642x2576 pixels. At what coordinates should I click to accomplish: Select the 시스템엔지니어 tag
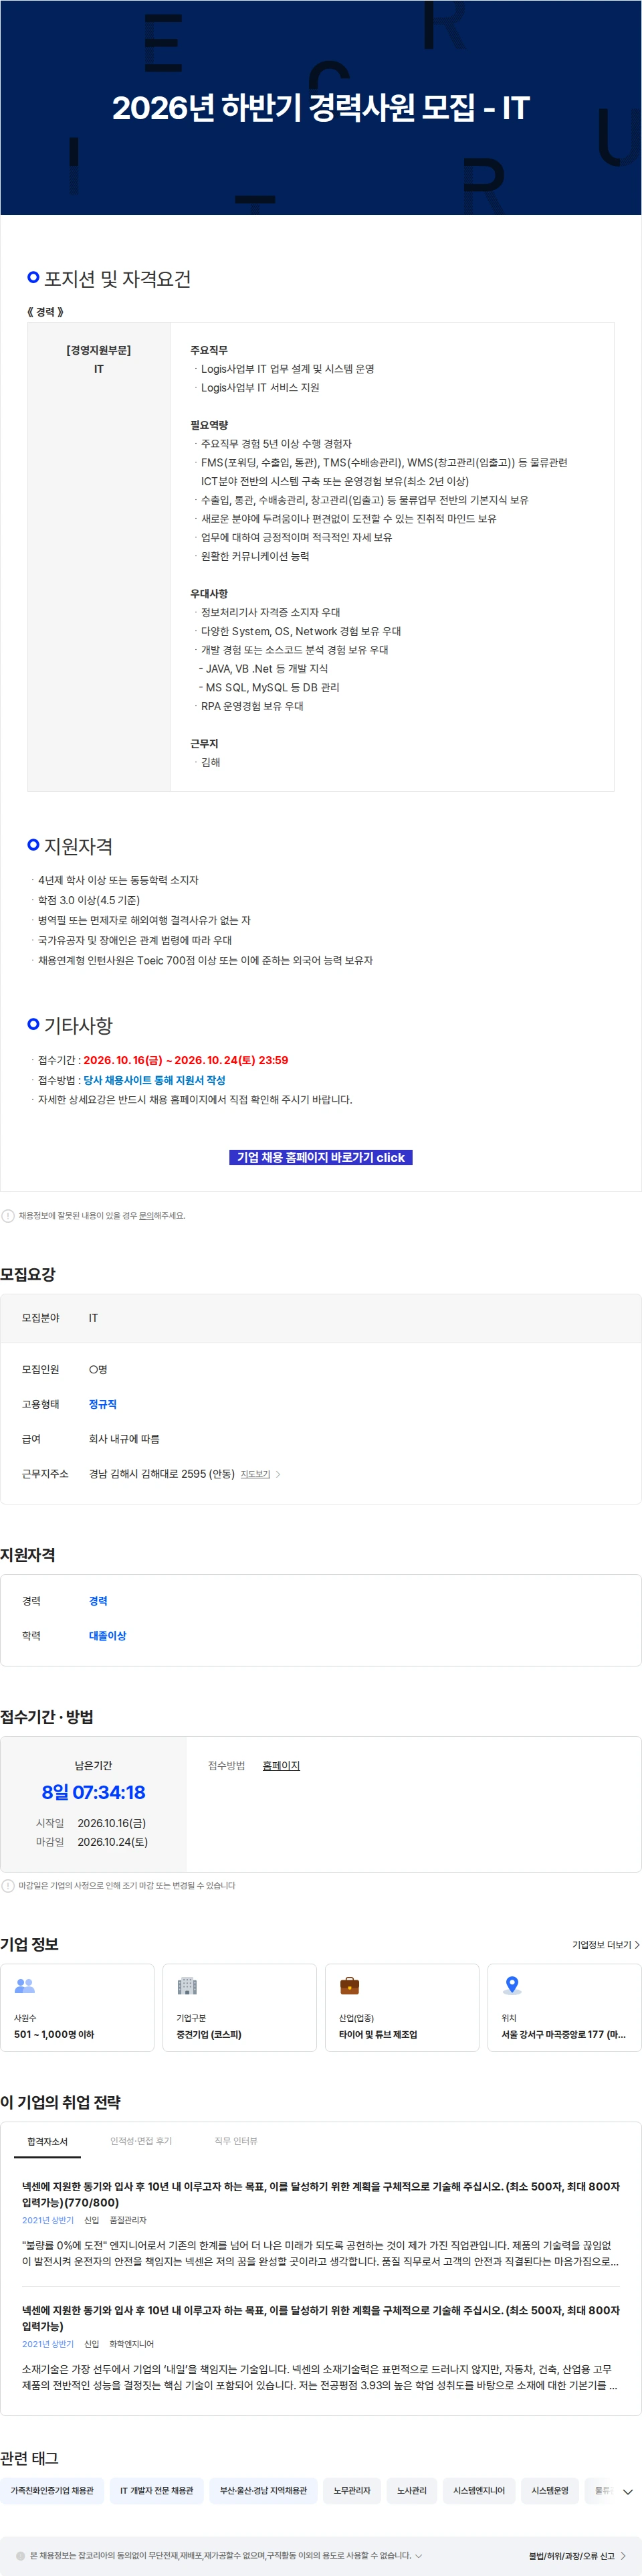point(479,2491)
